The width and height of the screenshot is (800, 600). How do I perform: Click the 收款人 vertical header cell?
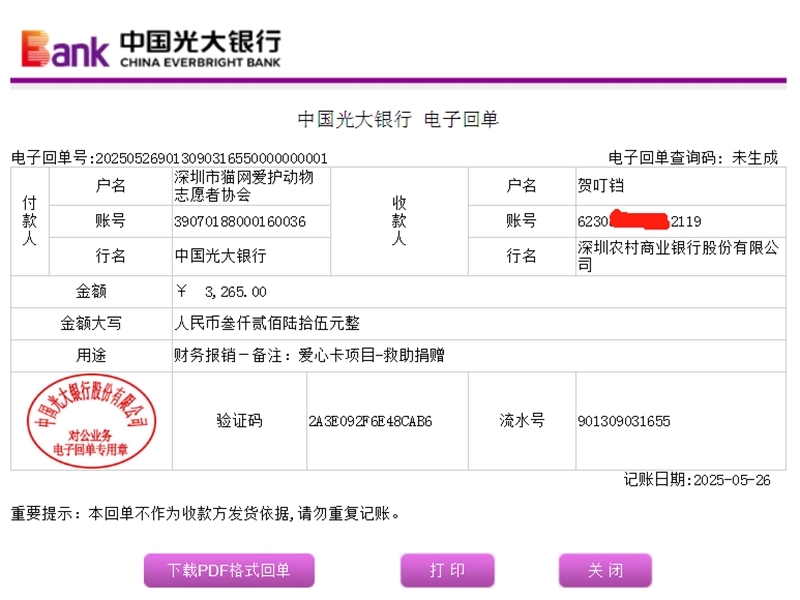(399, 221)
